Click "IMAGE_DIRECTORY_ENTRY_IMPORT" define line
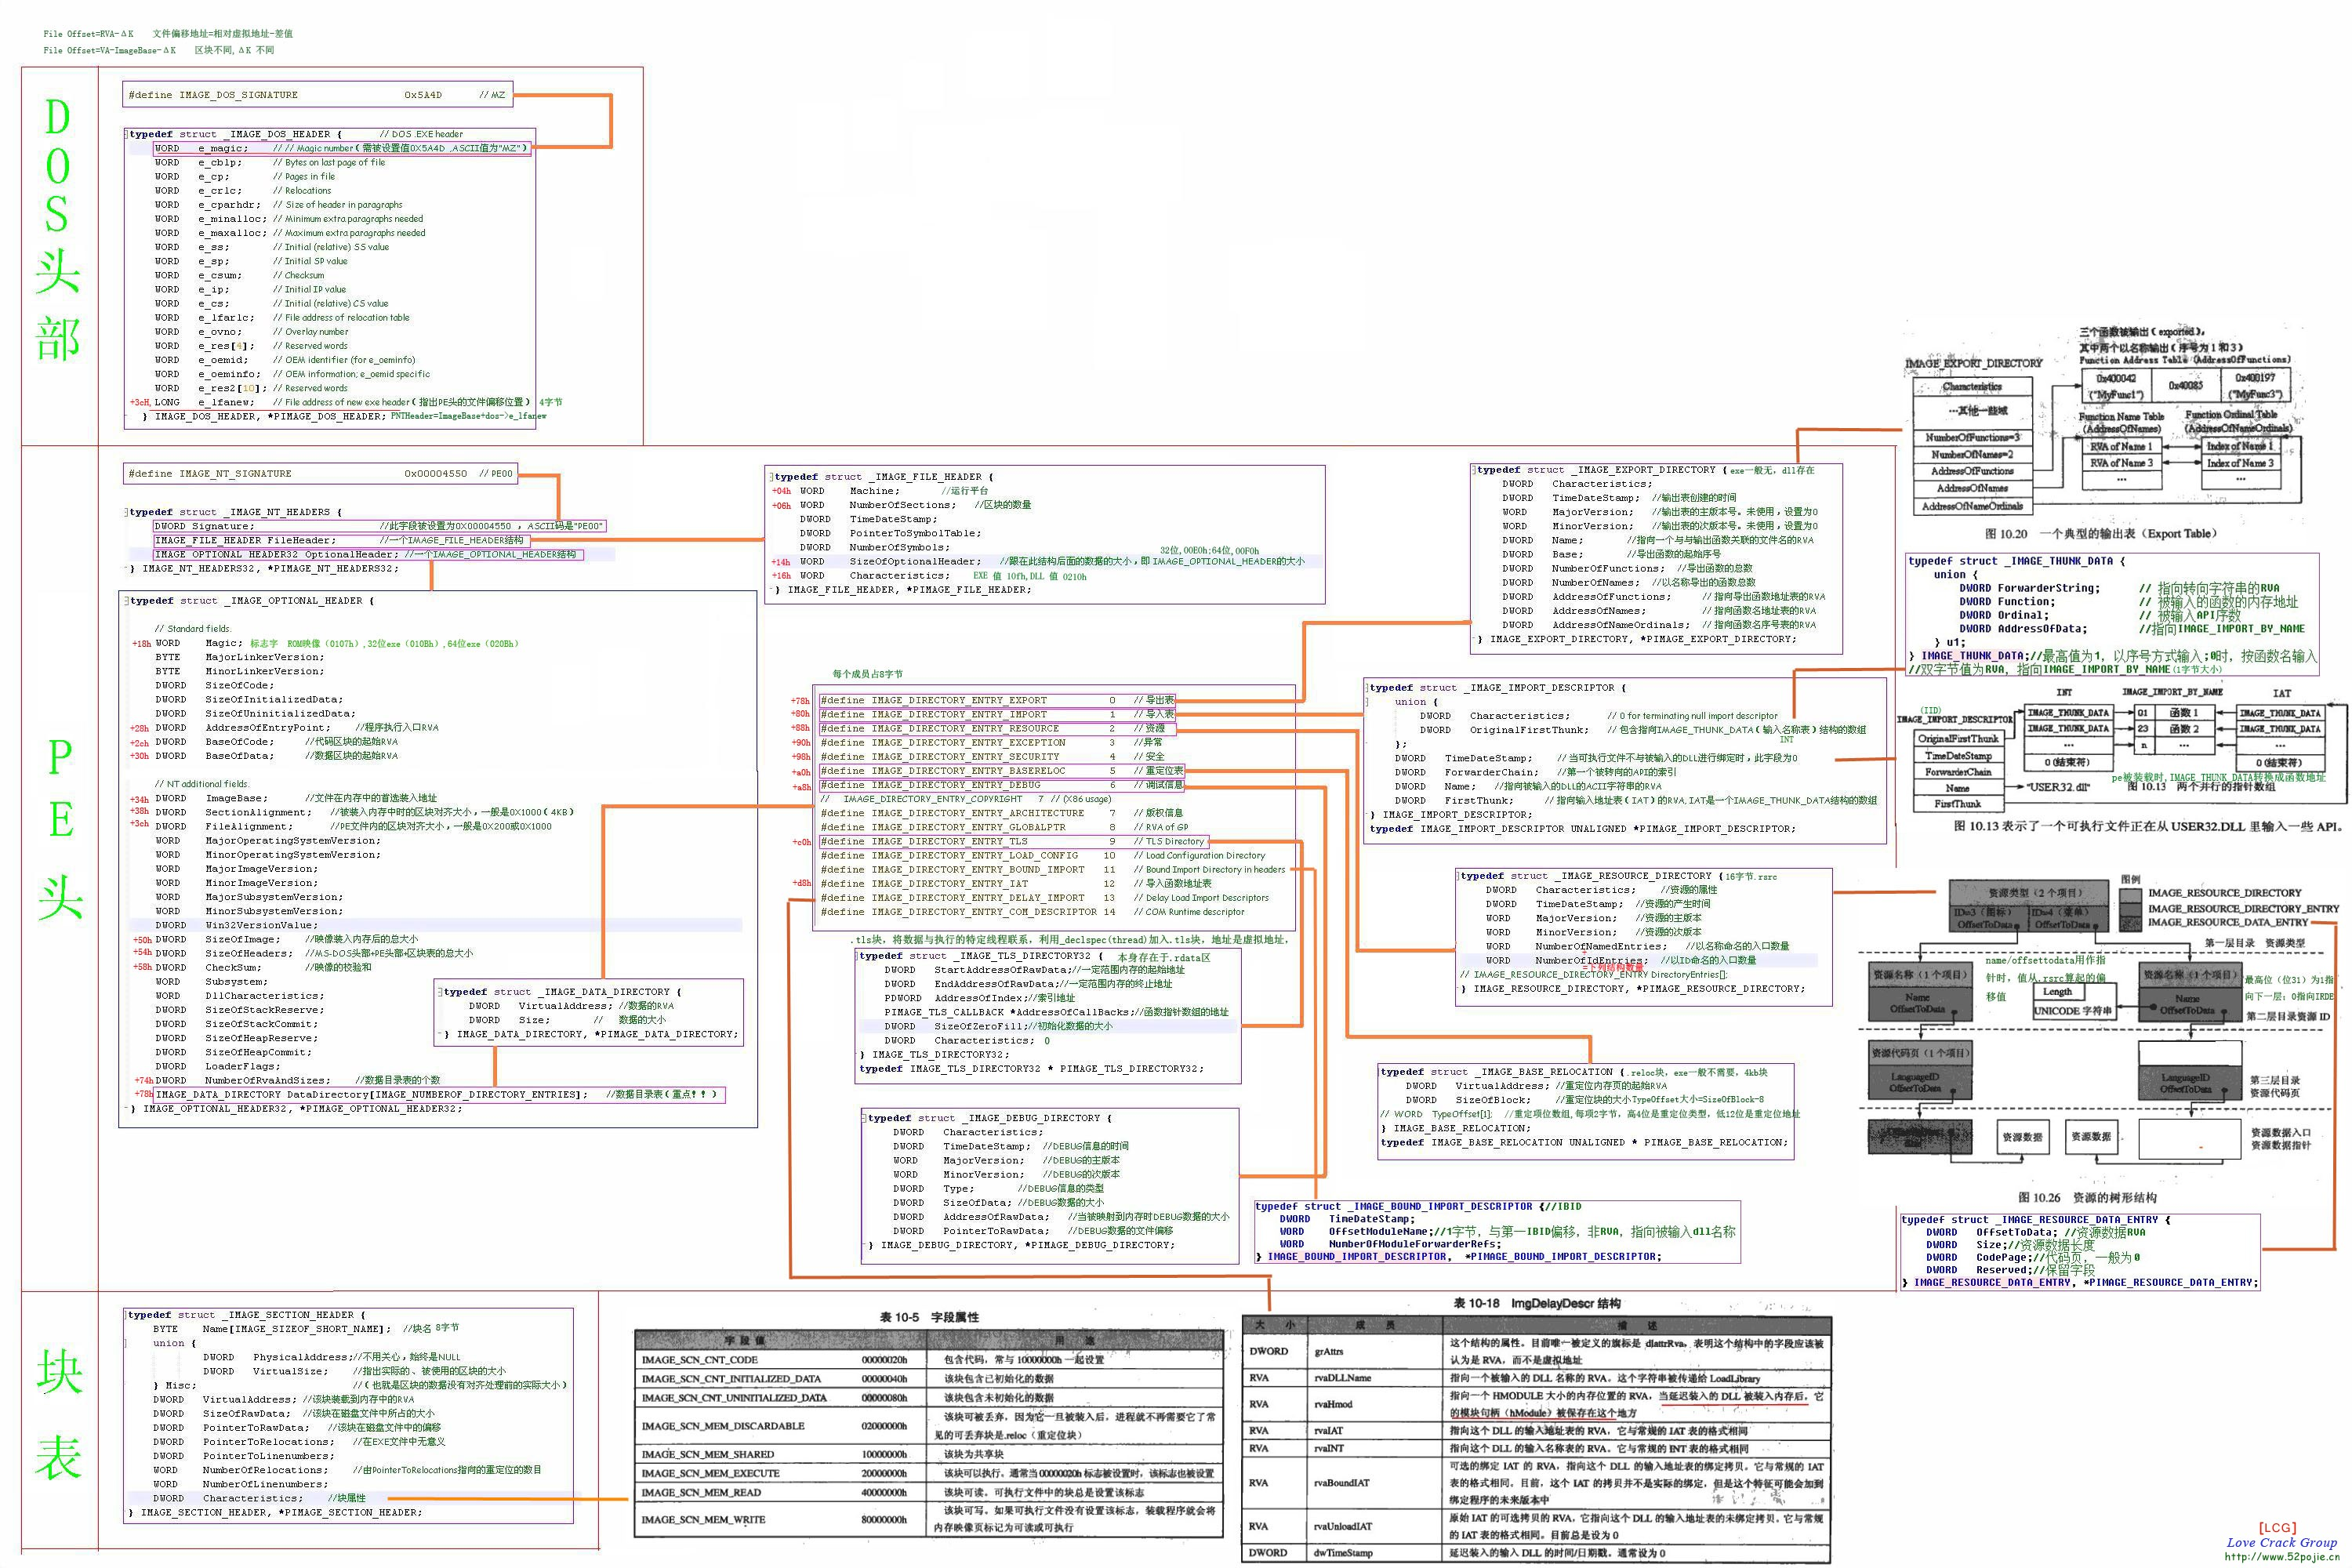The width and height of the screenshot is (2352, 1568). point(997,714)
